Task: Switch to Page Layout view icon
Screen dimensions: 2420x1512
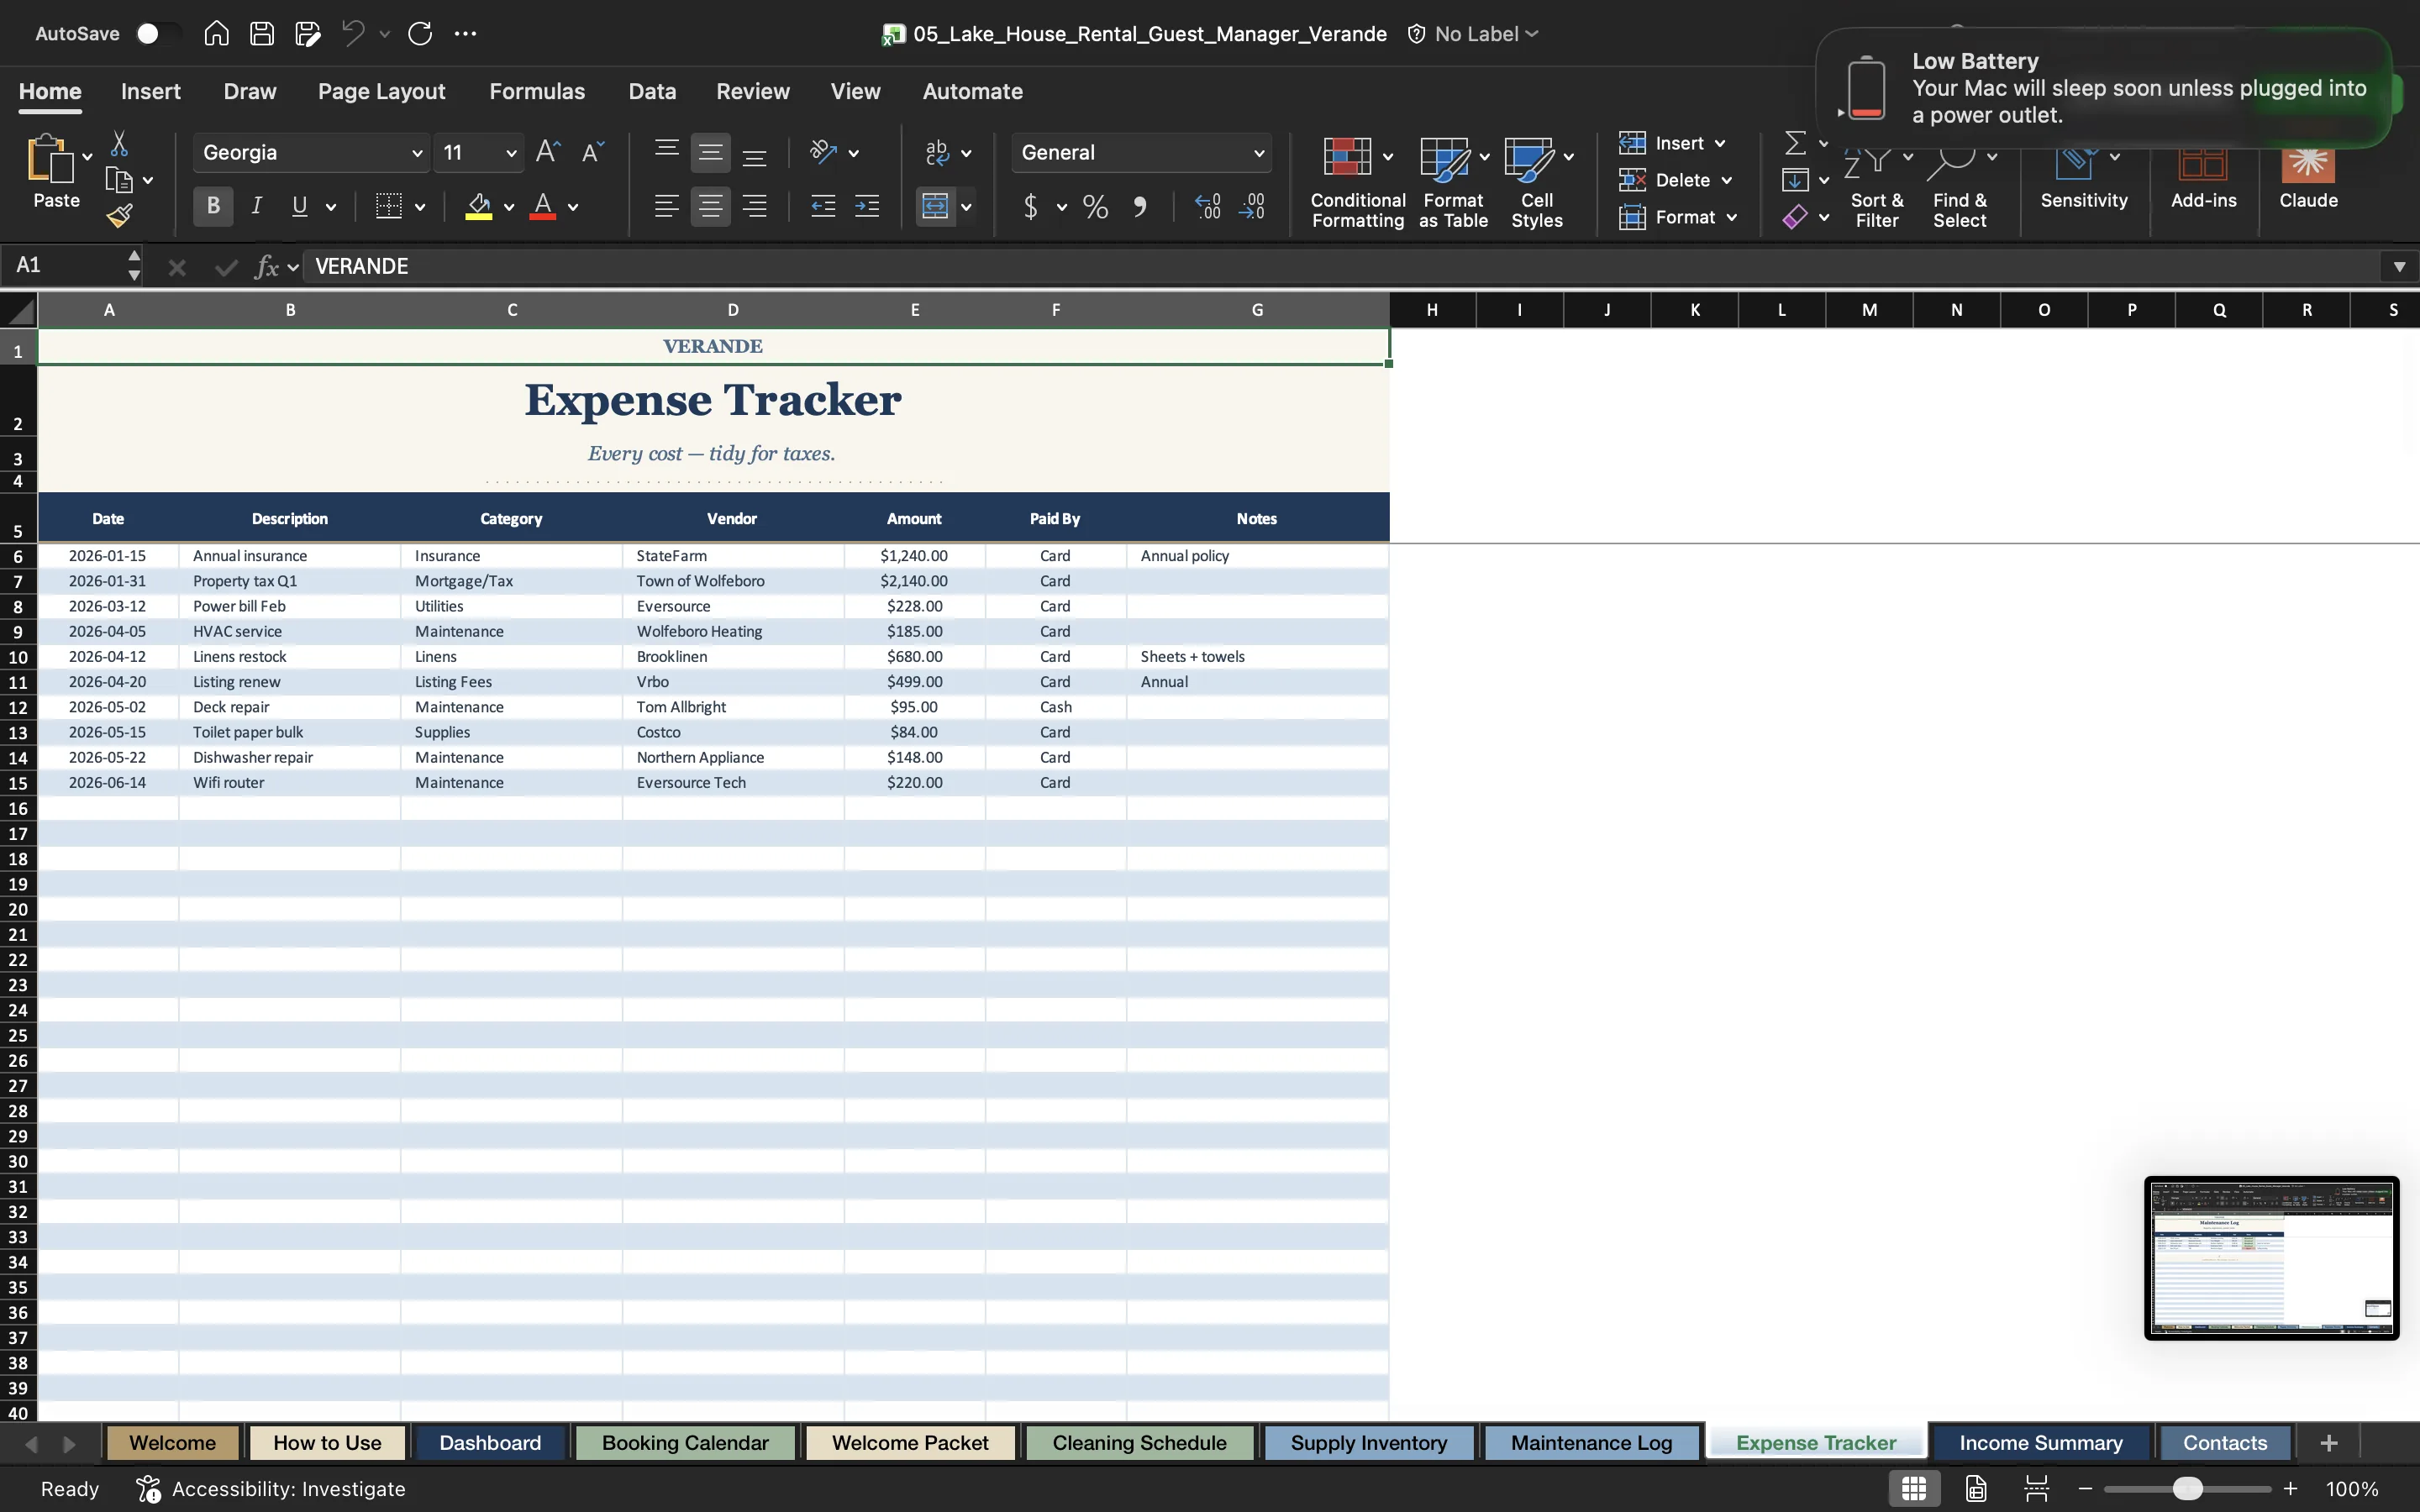Action: pos(1976,1488)
